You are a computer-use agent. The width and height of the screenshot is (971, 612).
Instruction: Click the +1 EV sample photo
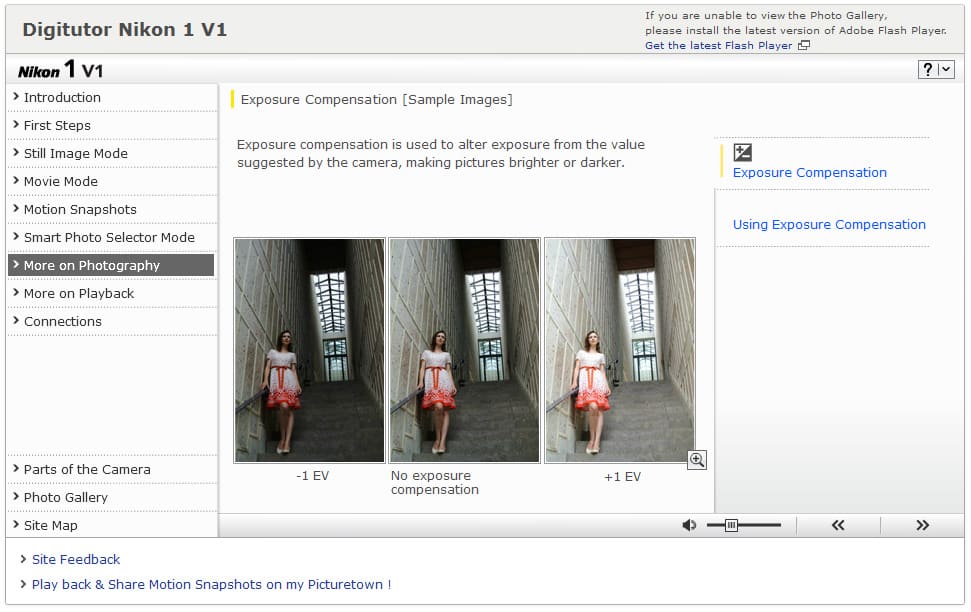[619, 350]
